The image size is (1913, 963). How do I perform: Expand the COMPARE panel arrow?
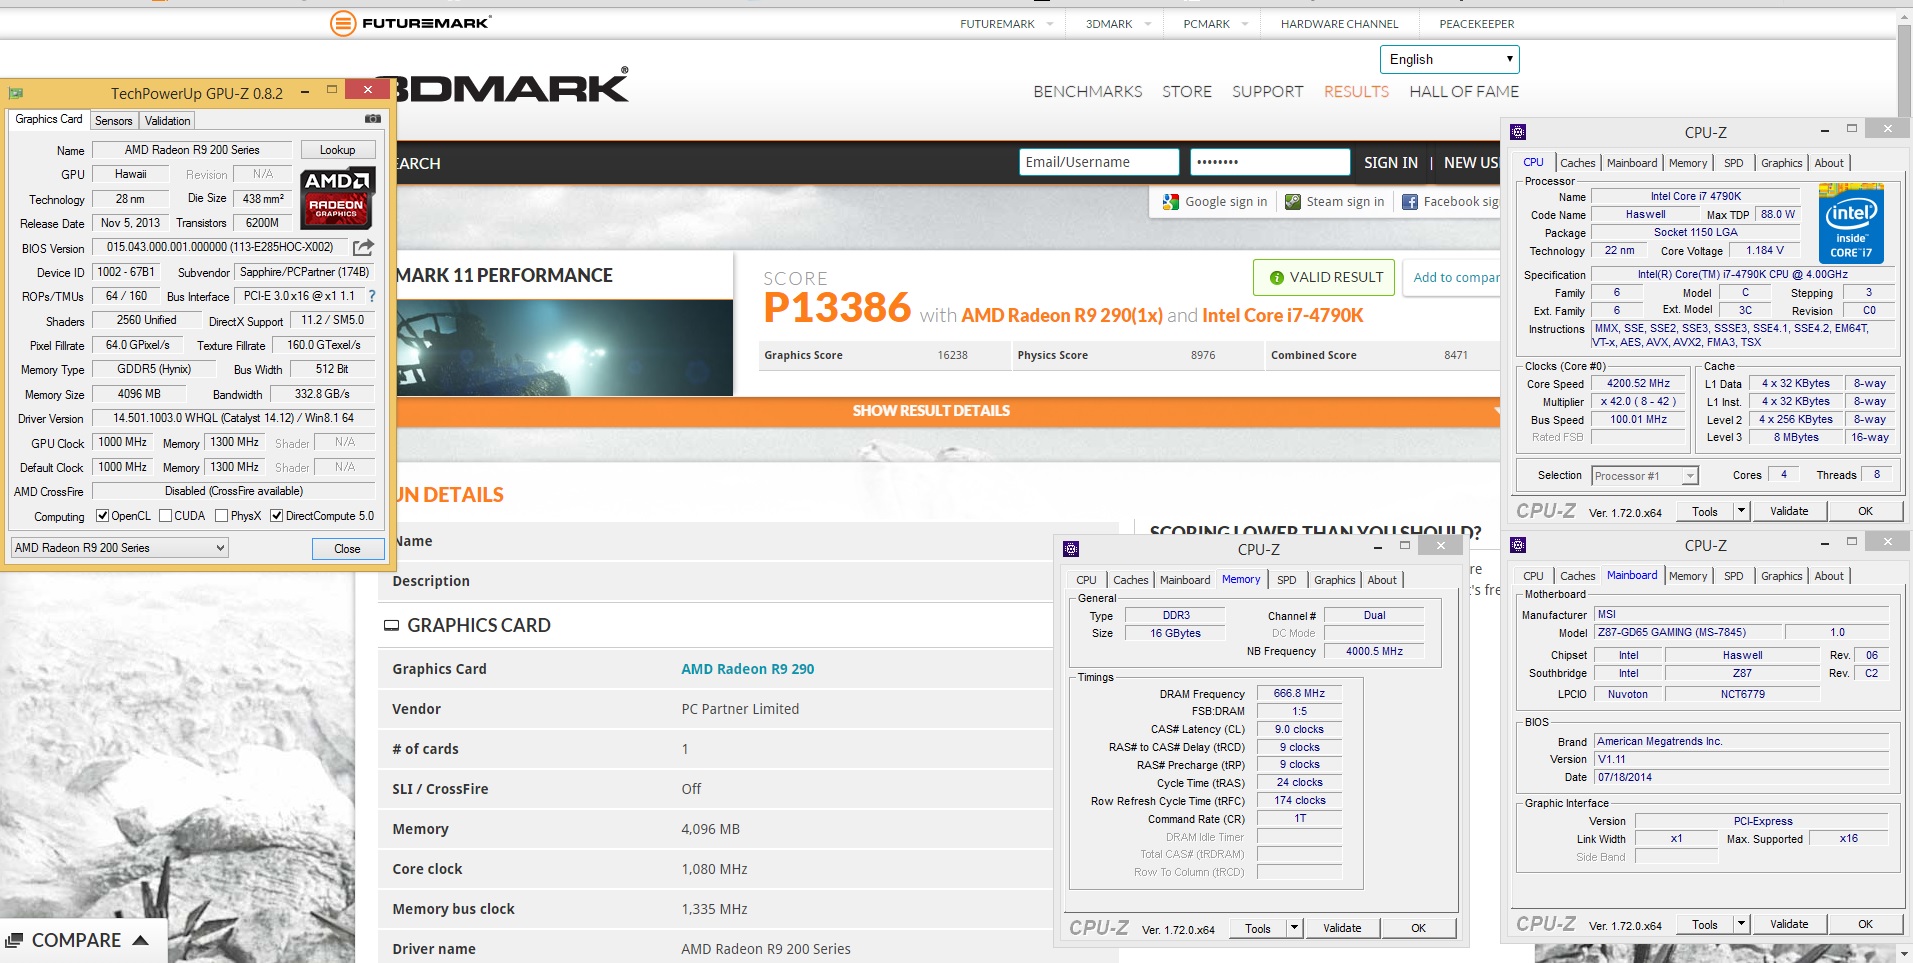tap(141, 940)
